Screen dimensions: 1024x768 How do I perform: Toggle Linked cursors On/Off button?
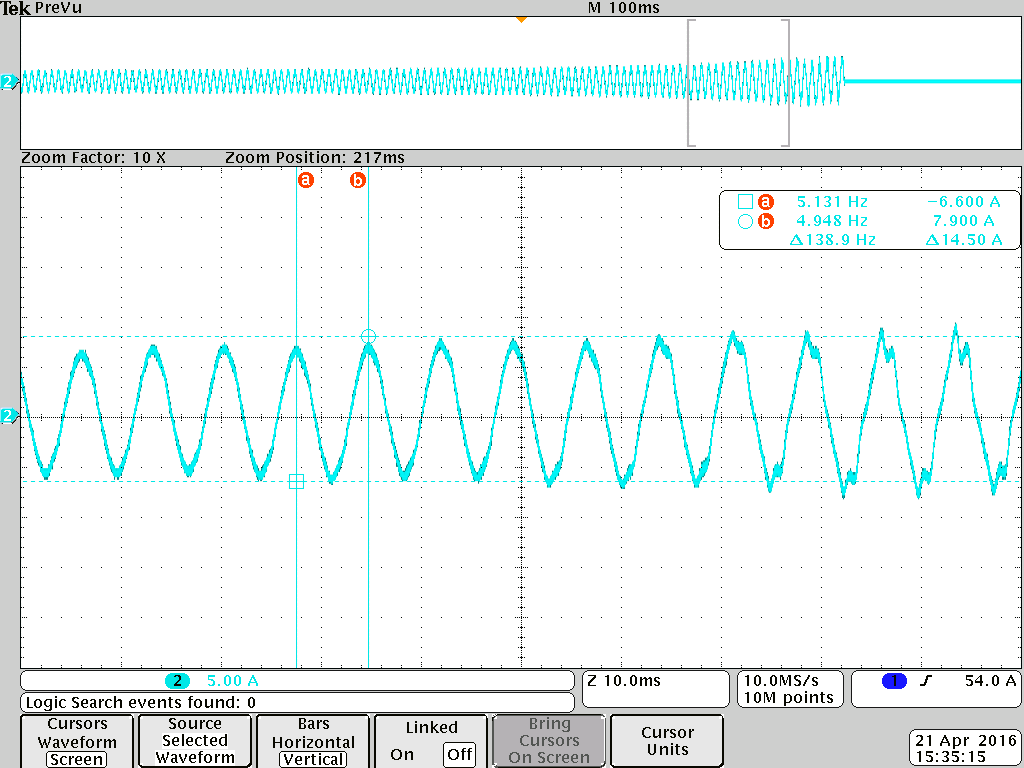point(431,741)
